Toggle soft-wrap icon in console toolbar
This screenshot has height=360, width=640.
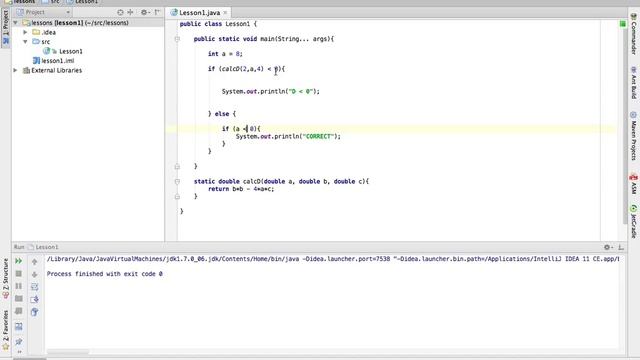[34, 287]
